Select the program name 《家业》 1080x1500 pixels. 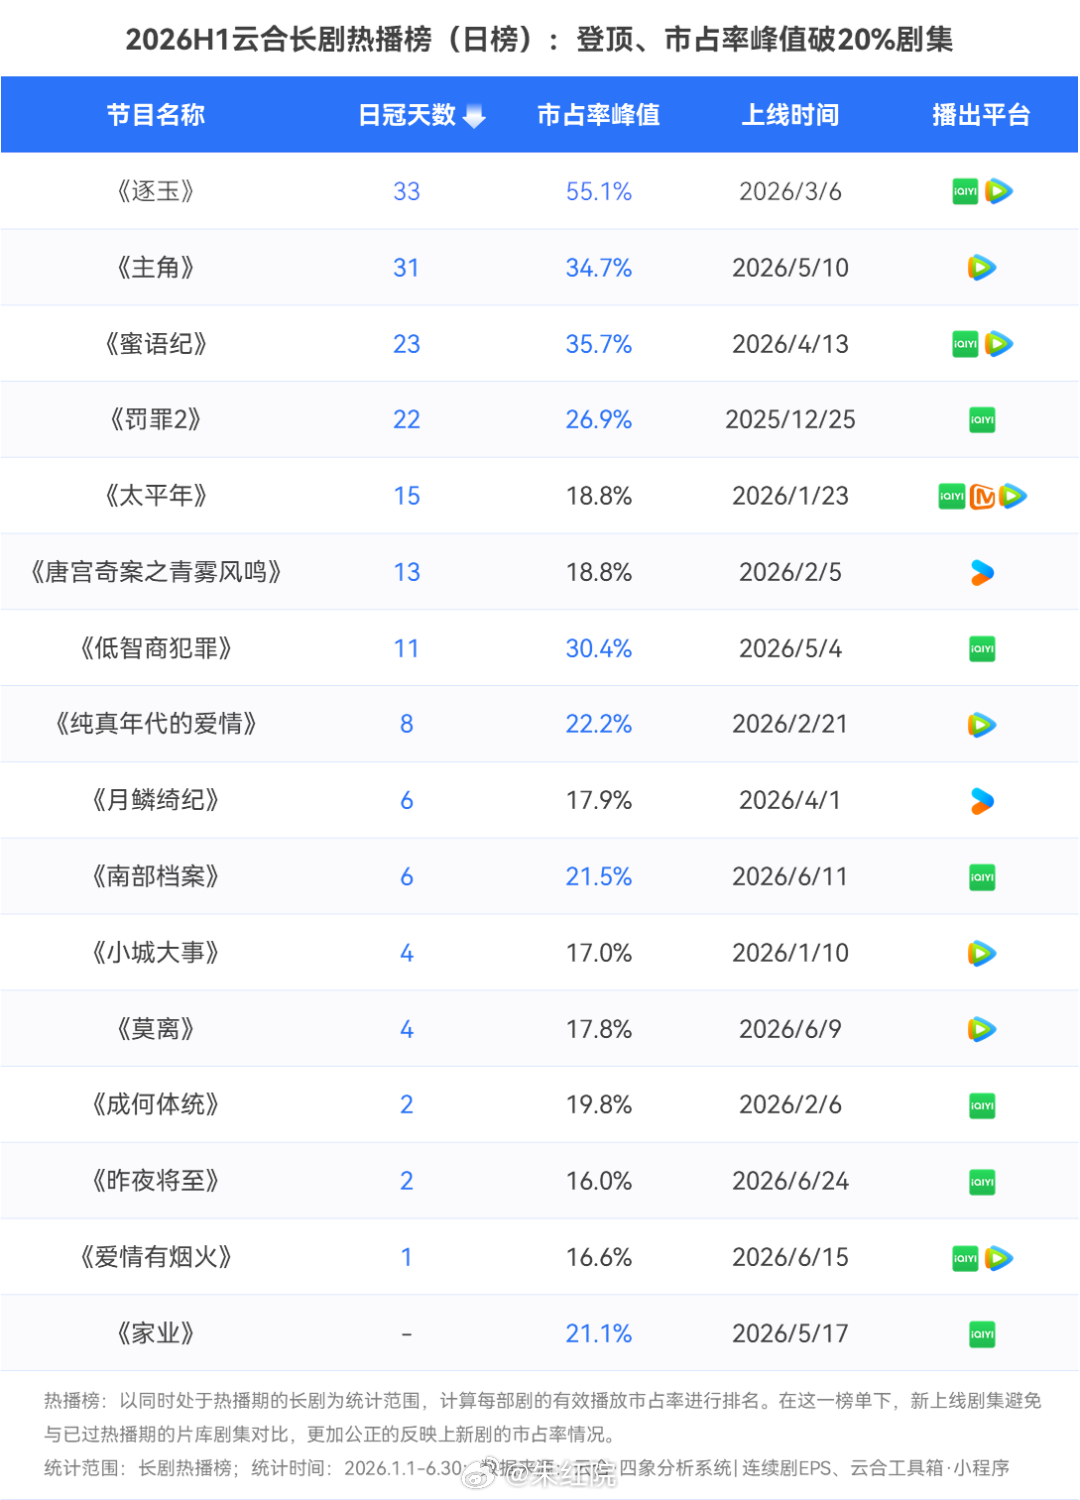(156, 1334)
